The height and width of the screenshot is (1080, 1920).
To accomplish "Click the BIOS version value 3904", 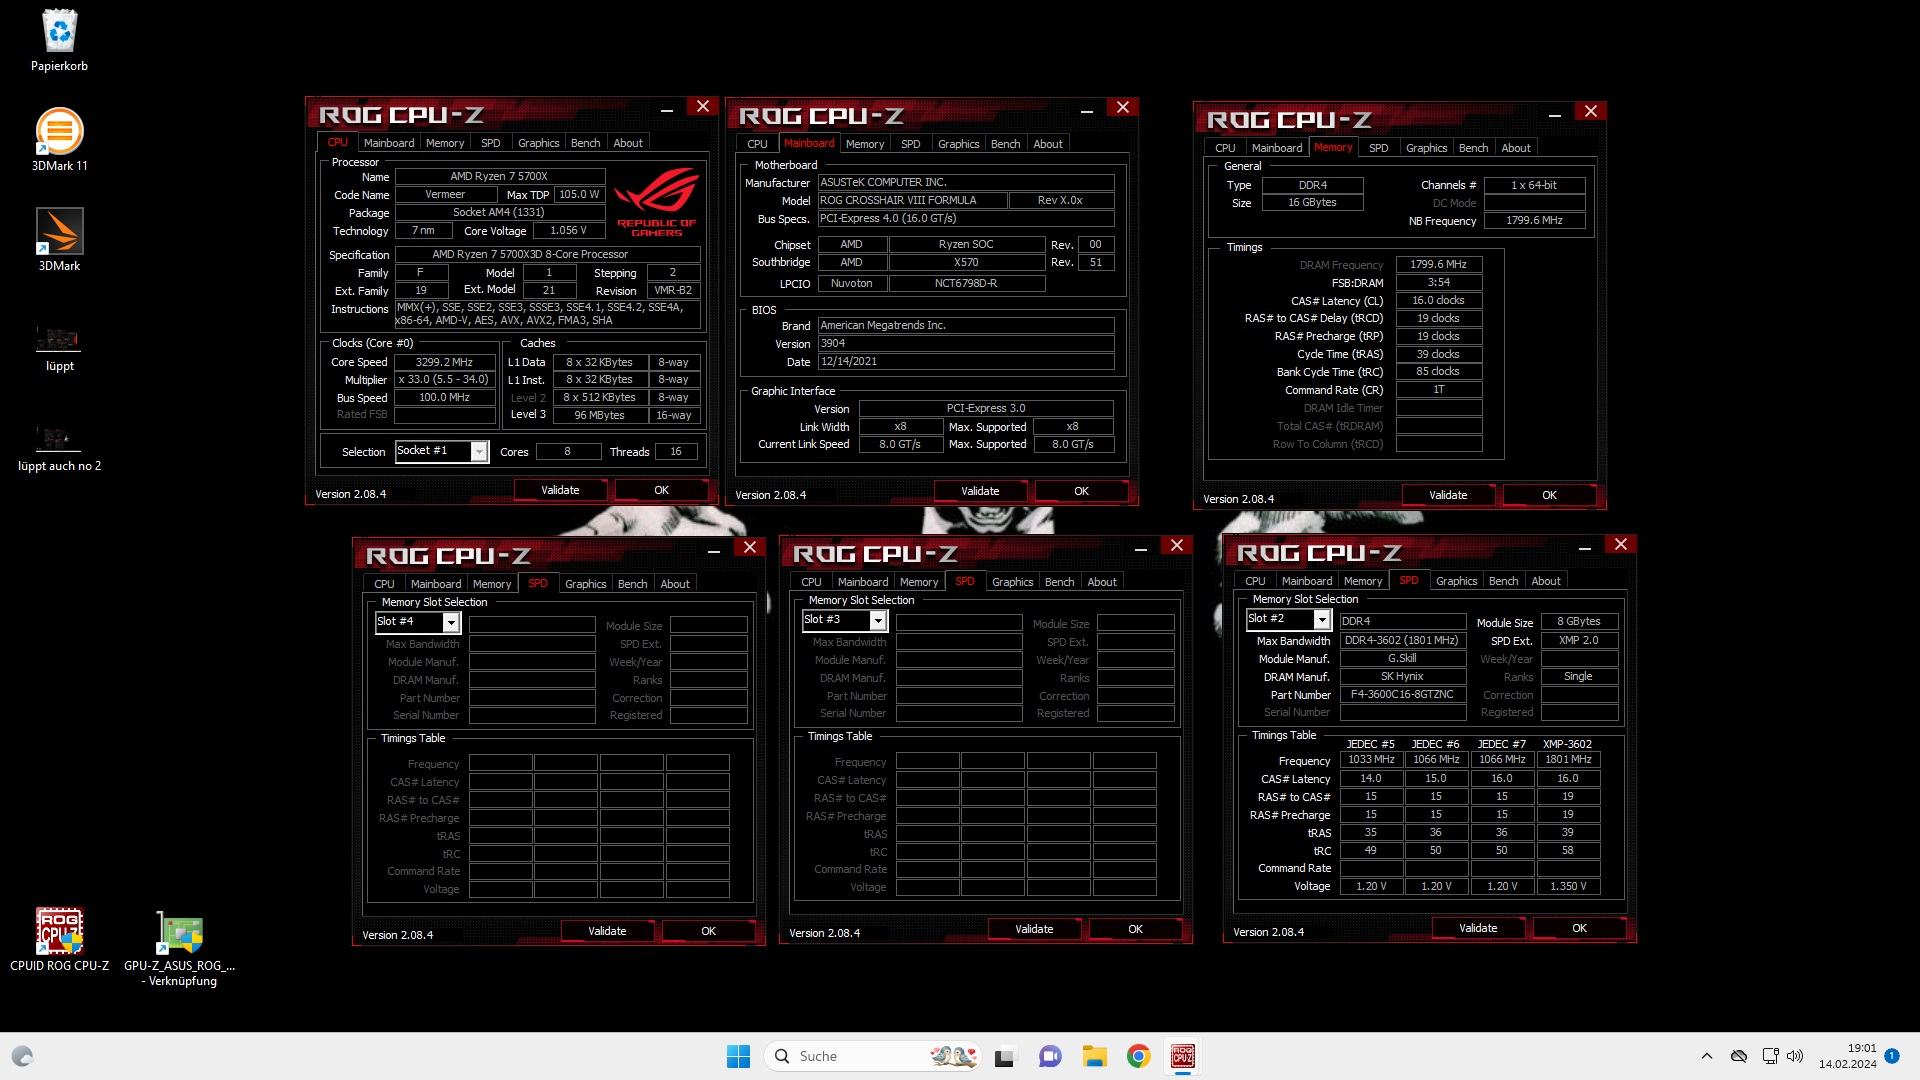I will tap(965, 343).
